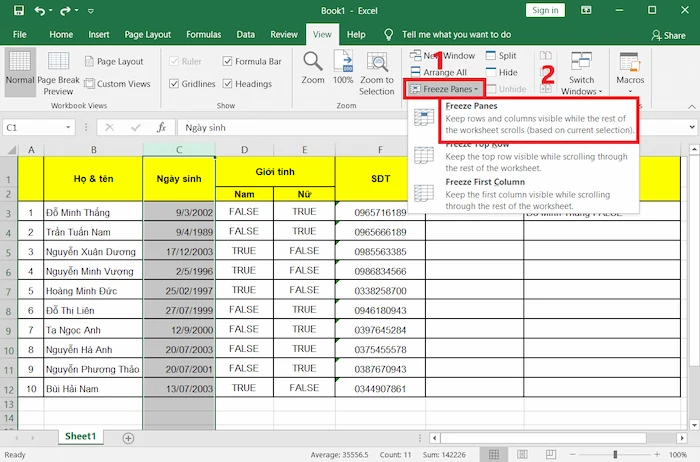Select cell containing Trần Tuấn Nam
The width and height of the screenshot is (700, 462).
(93, 232)
